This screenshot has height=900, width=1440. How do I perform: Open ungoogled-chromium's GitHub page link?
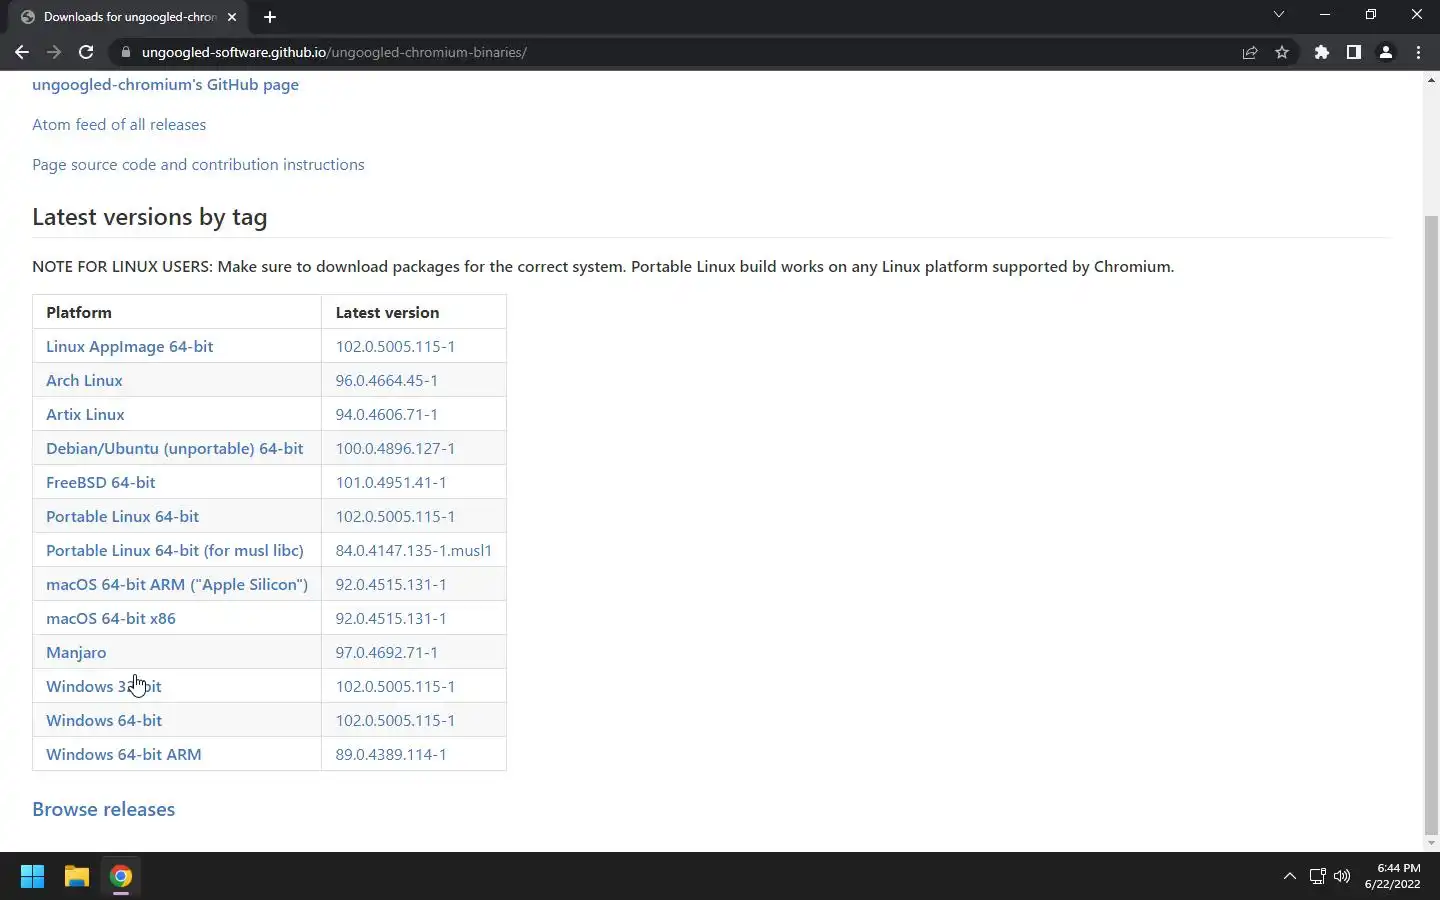[x=165, y=85]
